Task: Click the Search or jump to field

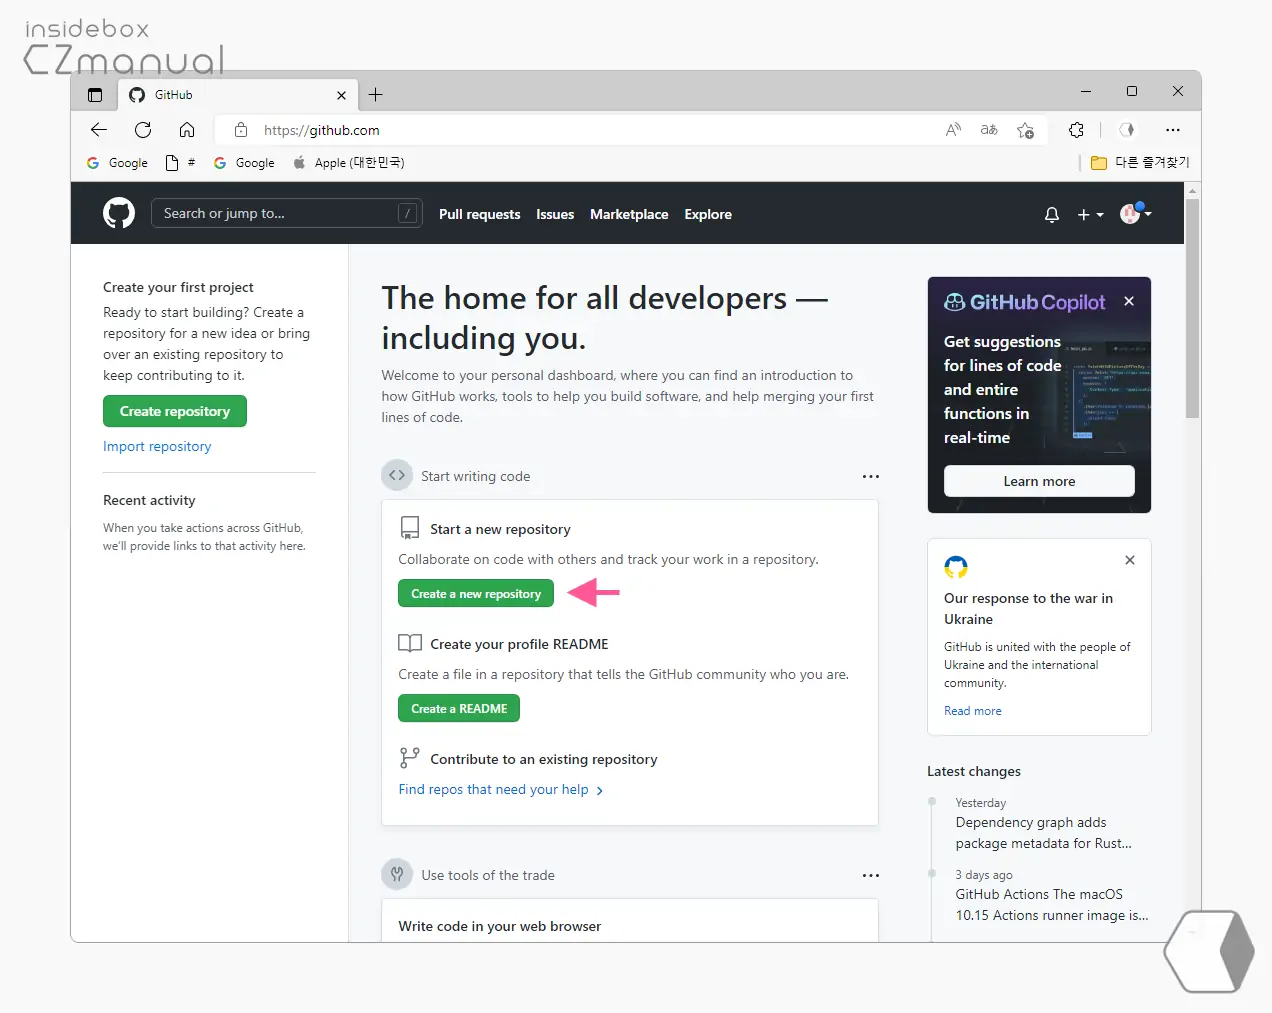Action: click(x=287, y=213)
